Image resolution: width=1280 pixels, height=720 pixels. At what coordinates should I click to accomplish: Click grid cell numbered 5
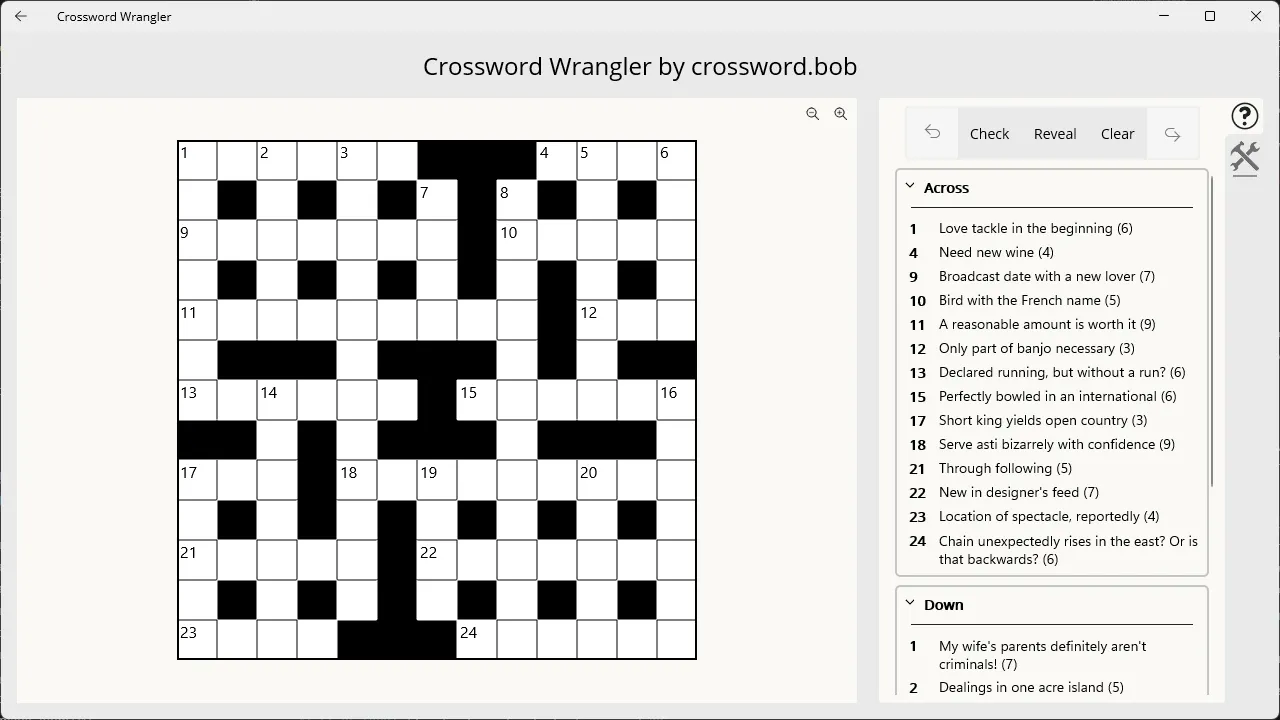[x=597, y=161]
